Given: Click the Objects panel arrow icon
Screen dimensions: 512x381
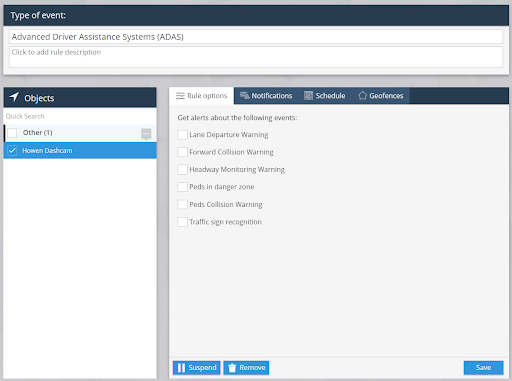Looking at the screenshot, I should [14, 97].
